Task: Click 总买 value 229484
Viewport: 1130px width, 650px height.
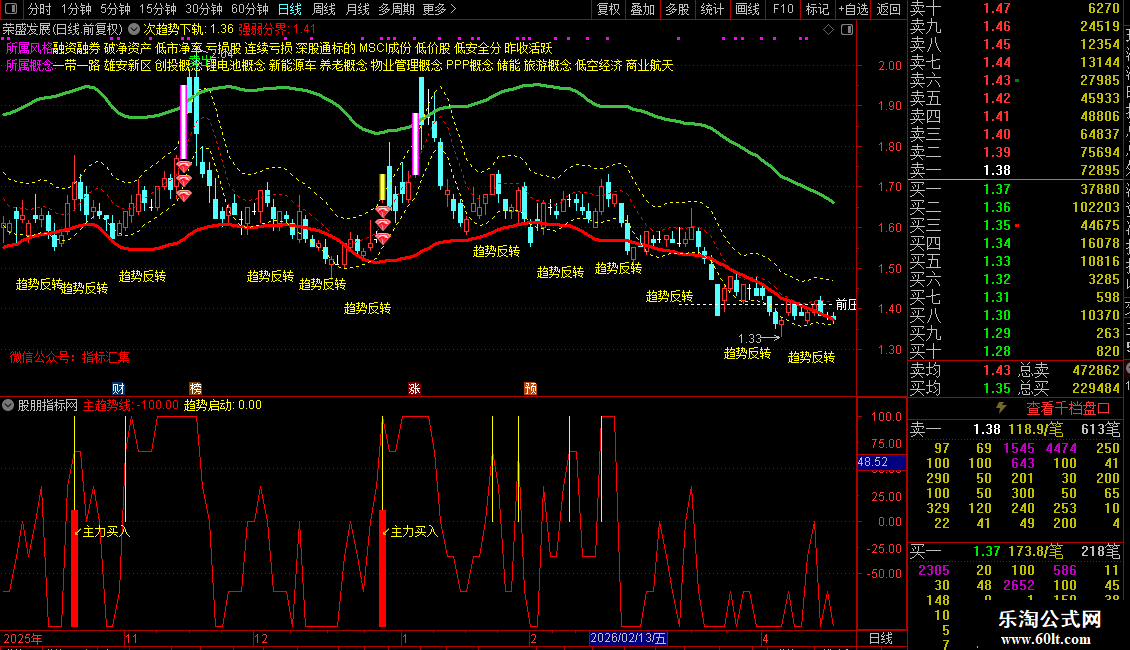Action: [x=1095, y=388]
